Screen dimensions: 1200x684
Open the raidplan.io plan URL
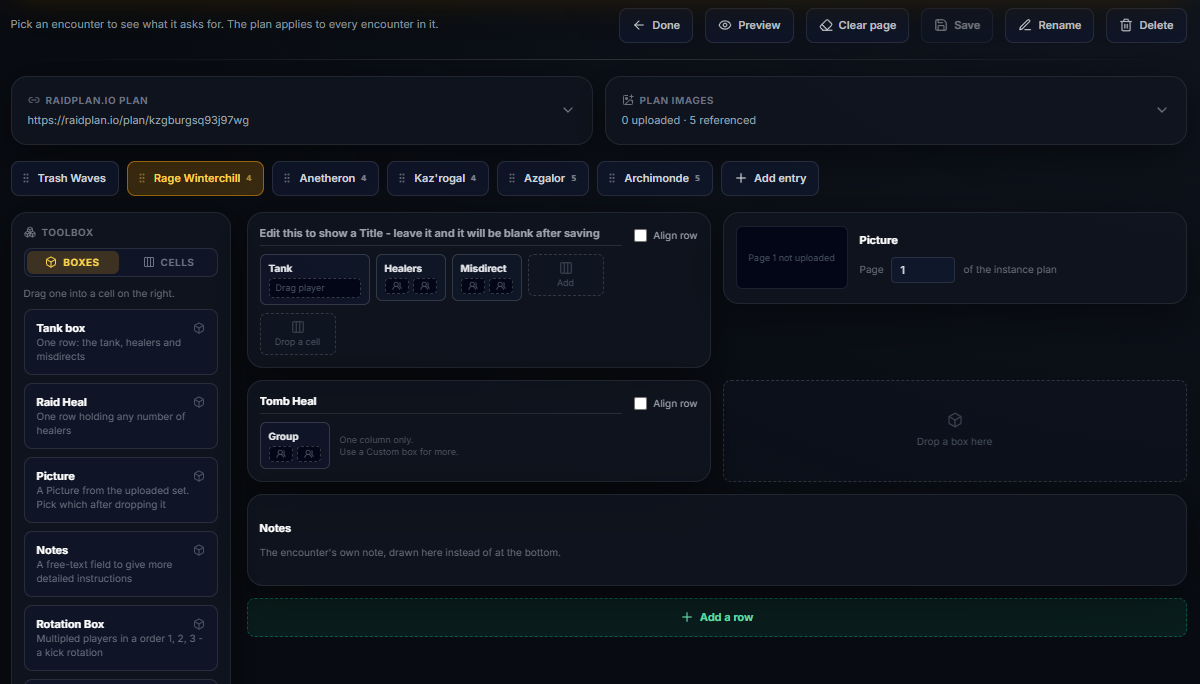[x=138, y=120]
